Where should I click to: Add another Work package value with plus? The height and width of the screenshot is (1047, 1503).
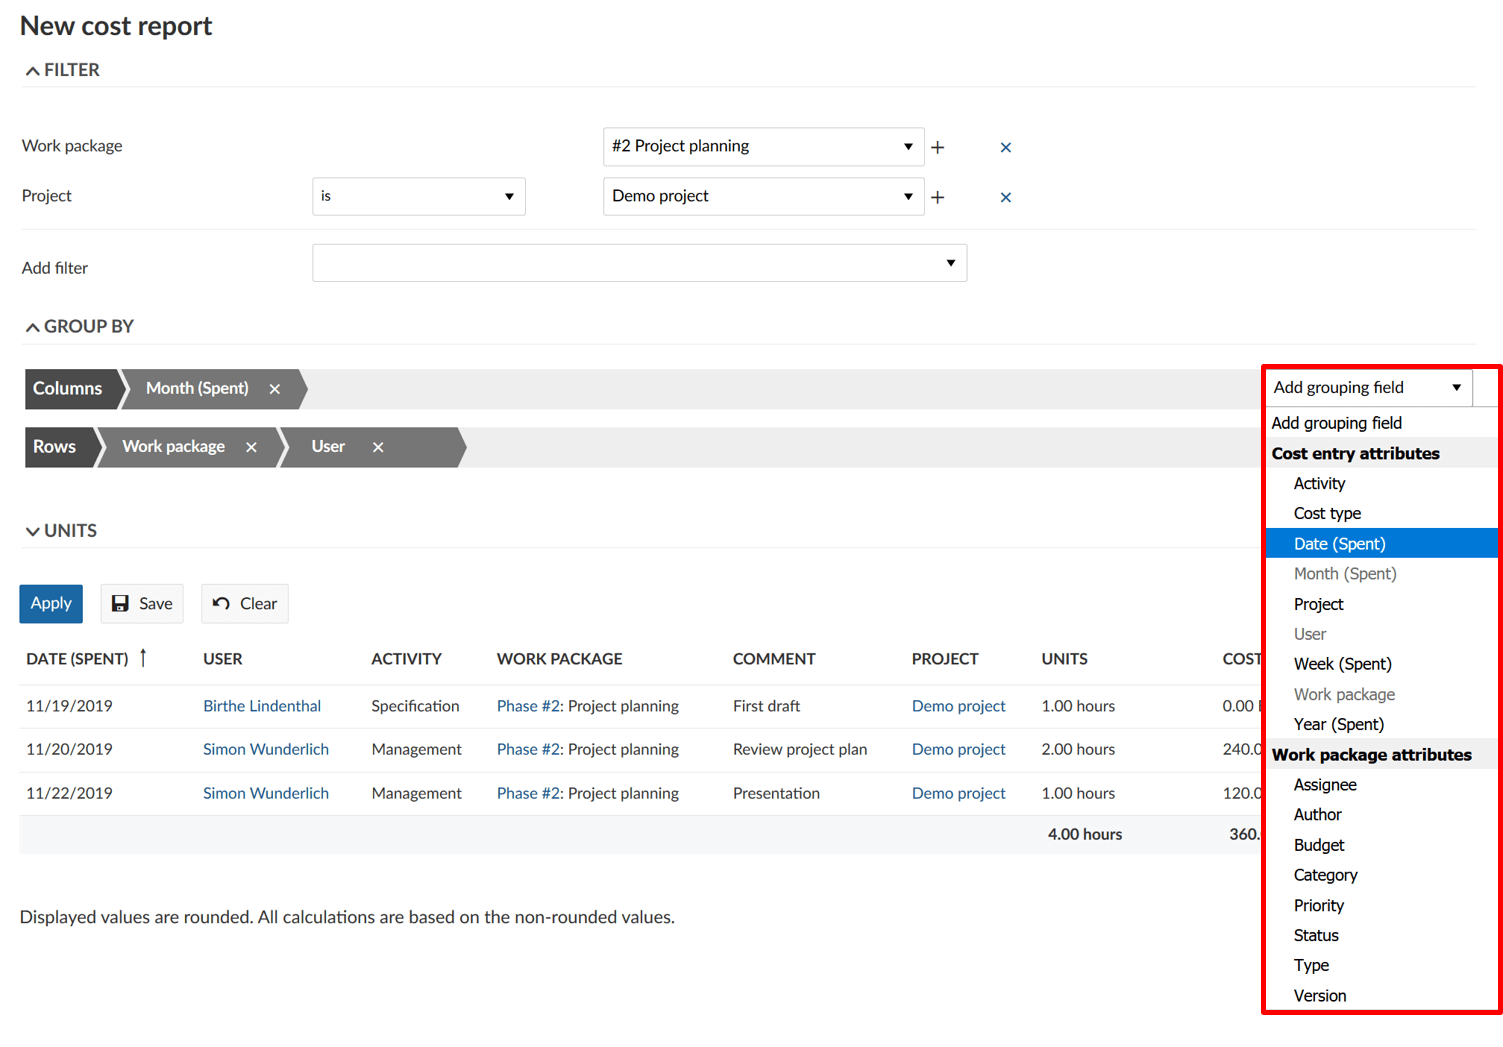click(937, 147)
